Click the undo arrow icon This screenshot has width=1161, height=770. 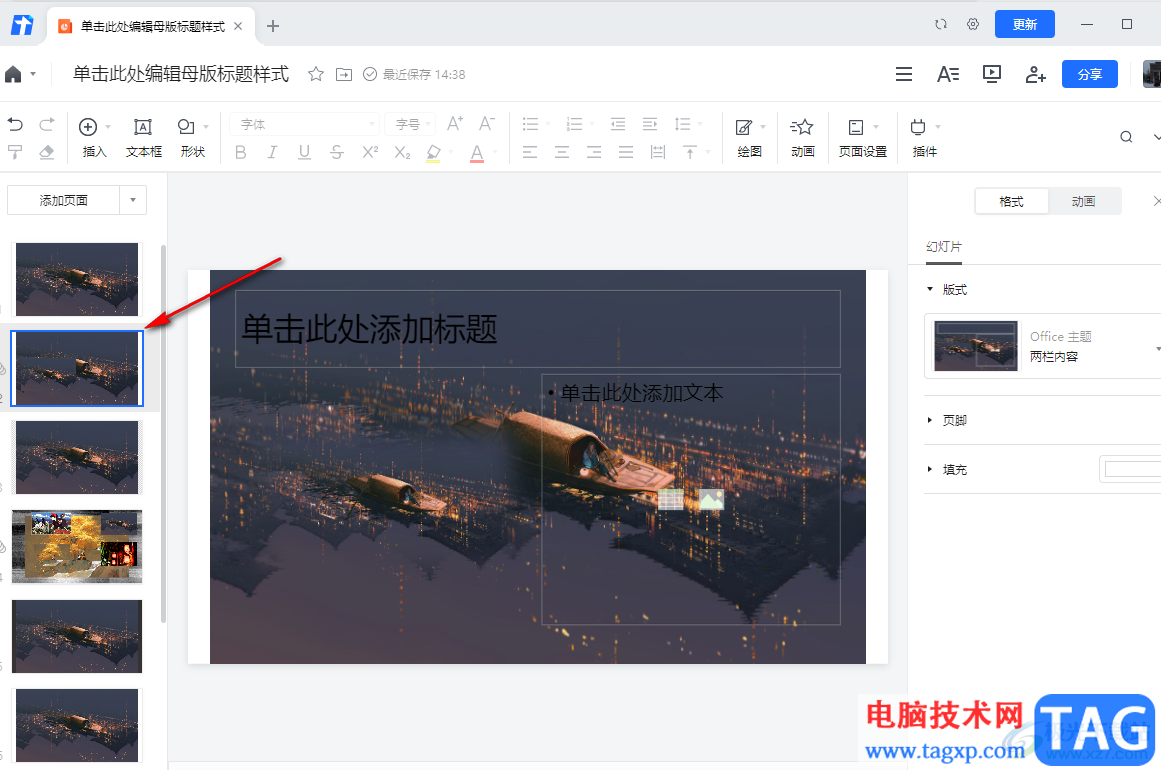click(15, 124)
